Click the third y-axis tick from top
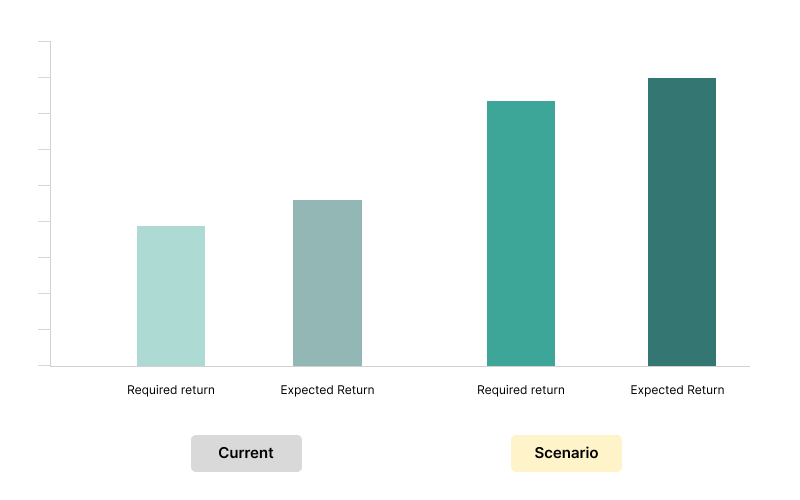Screen dimensions: 800x500 (44, 114)
